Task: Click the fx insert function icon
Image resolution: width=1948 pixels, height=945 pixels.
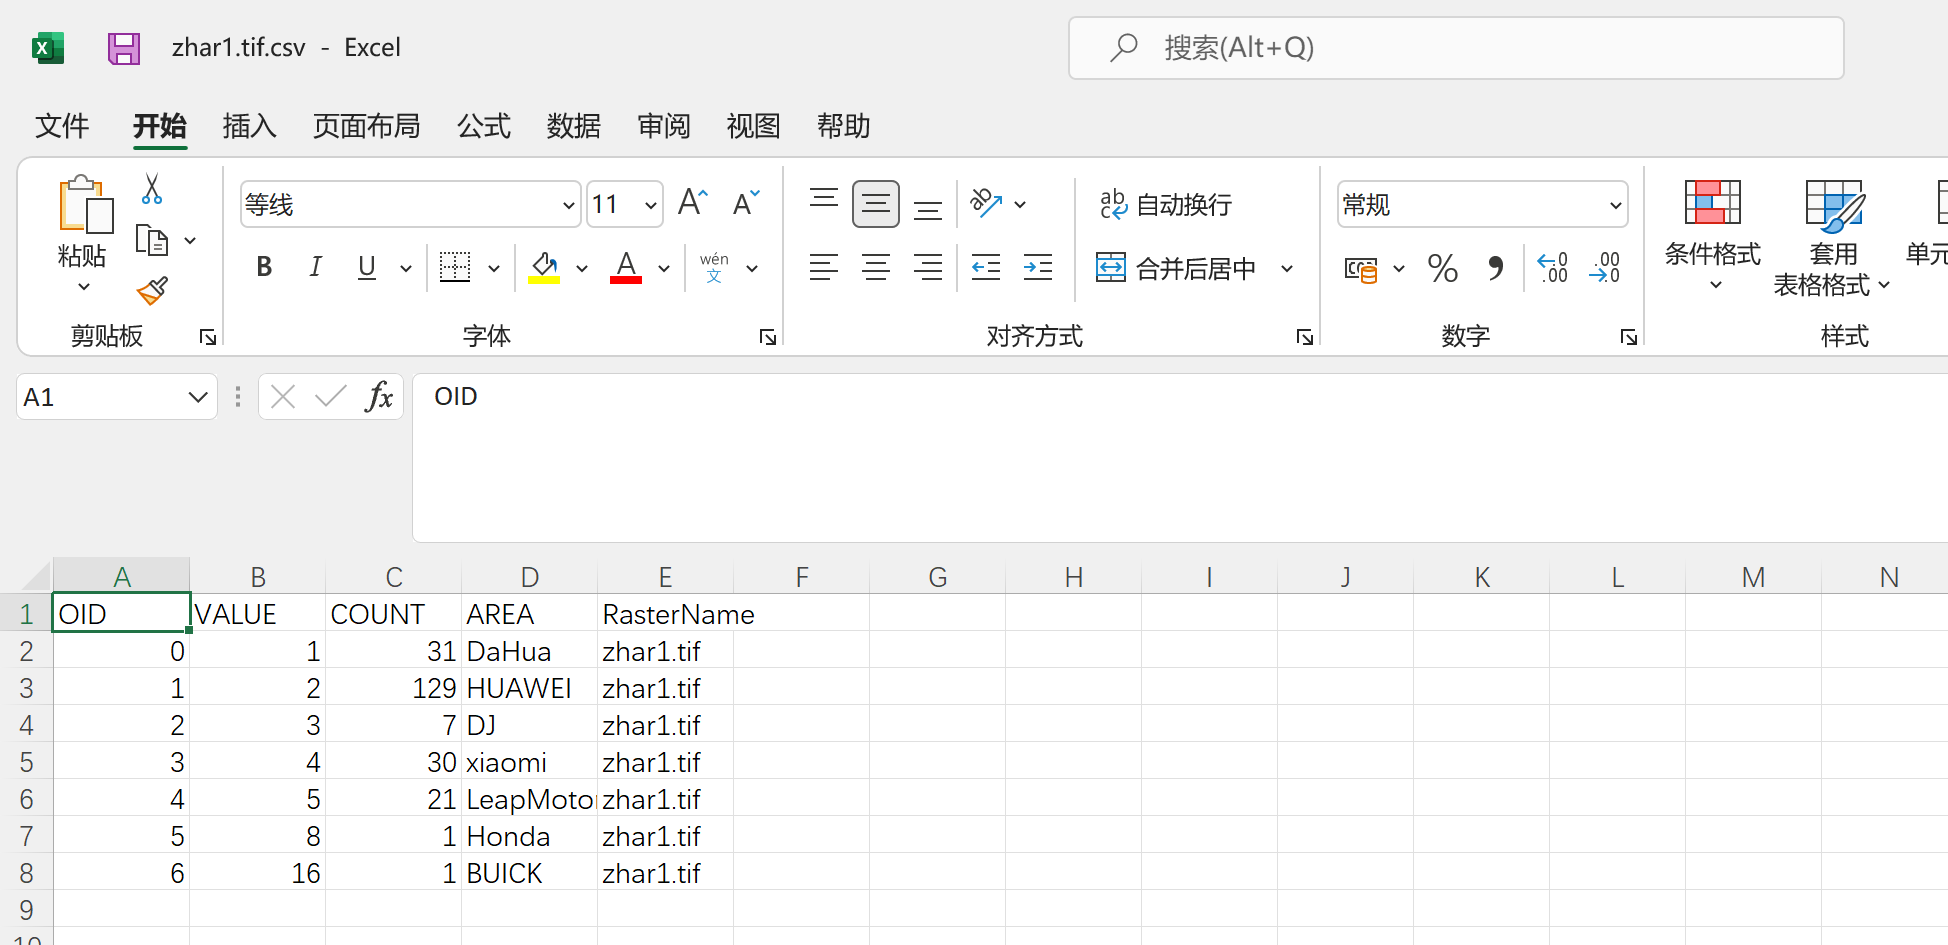Action: click(380, 397)
